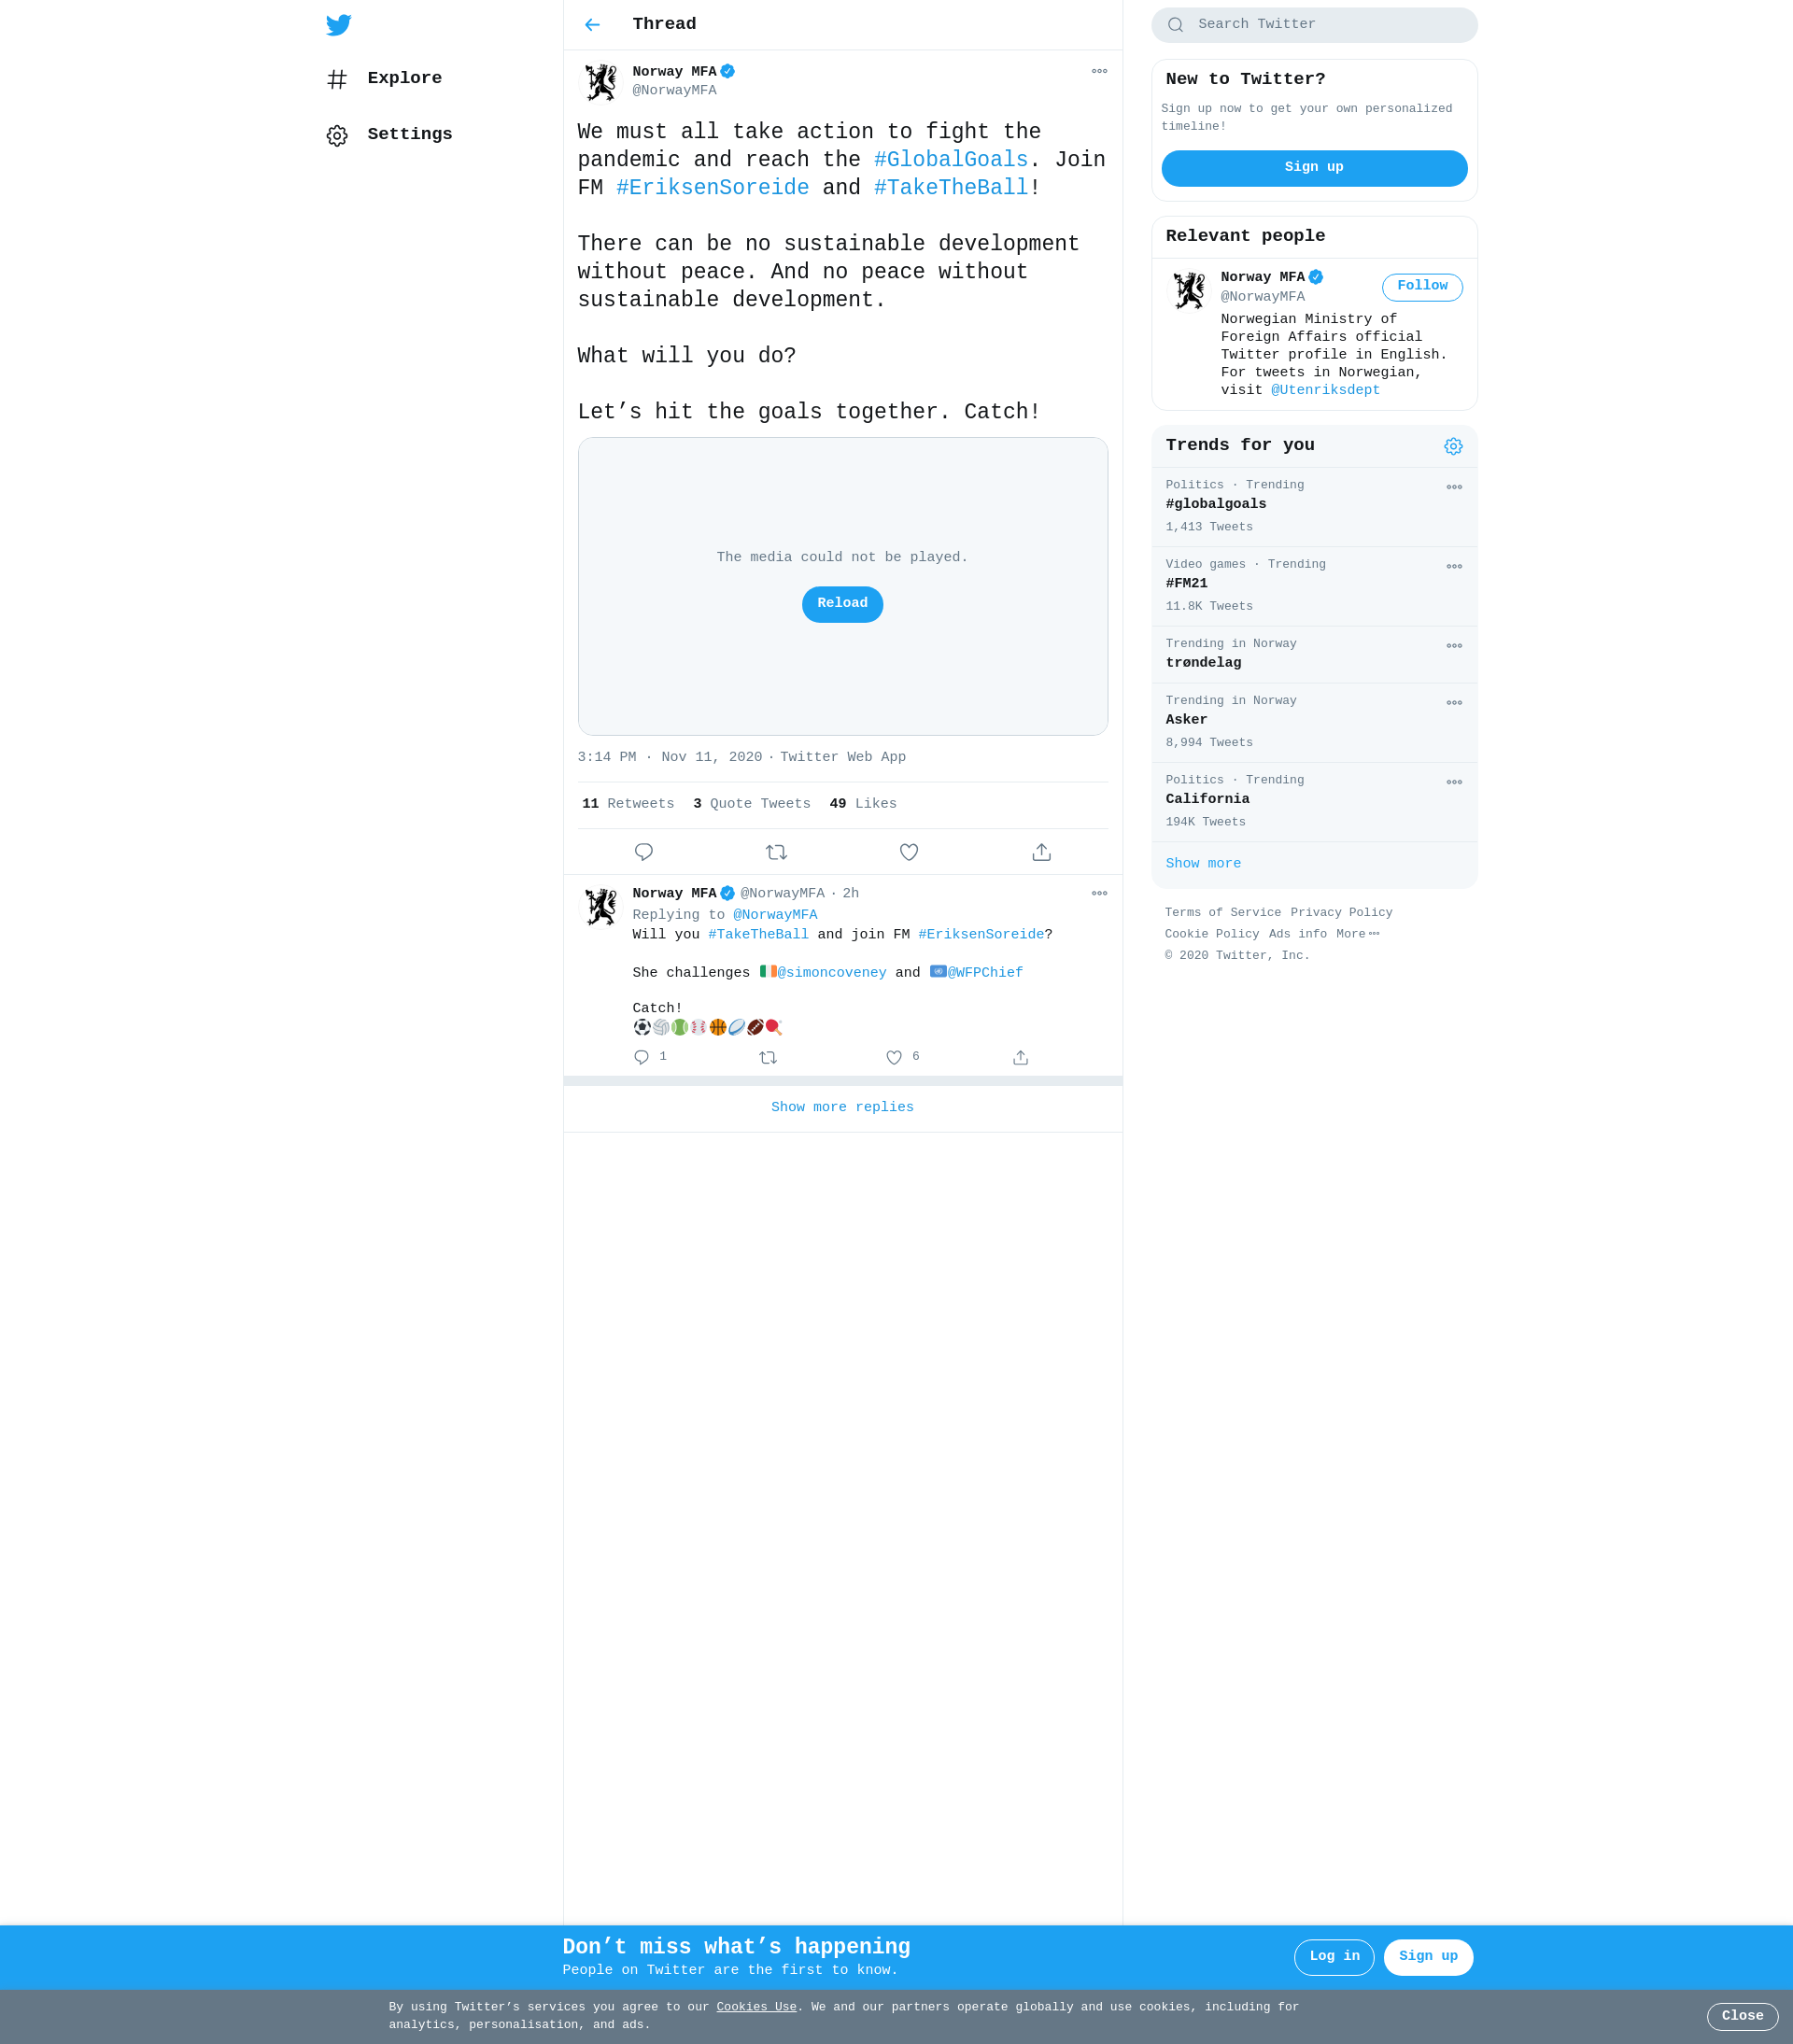
Task: Share the main tweet via share icon
Action: [x=1041, y=852]
